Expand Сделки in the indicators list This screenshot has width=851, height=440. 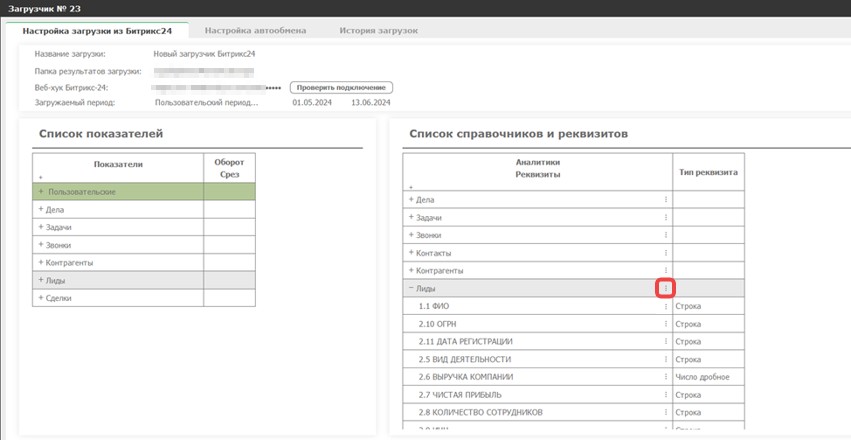[41, 298]
